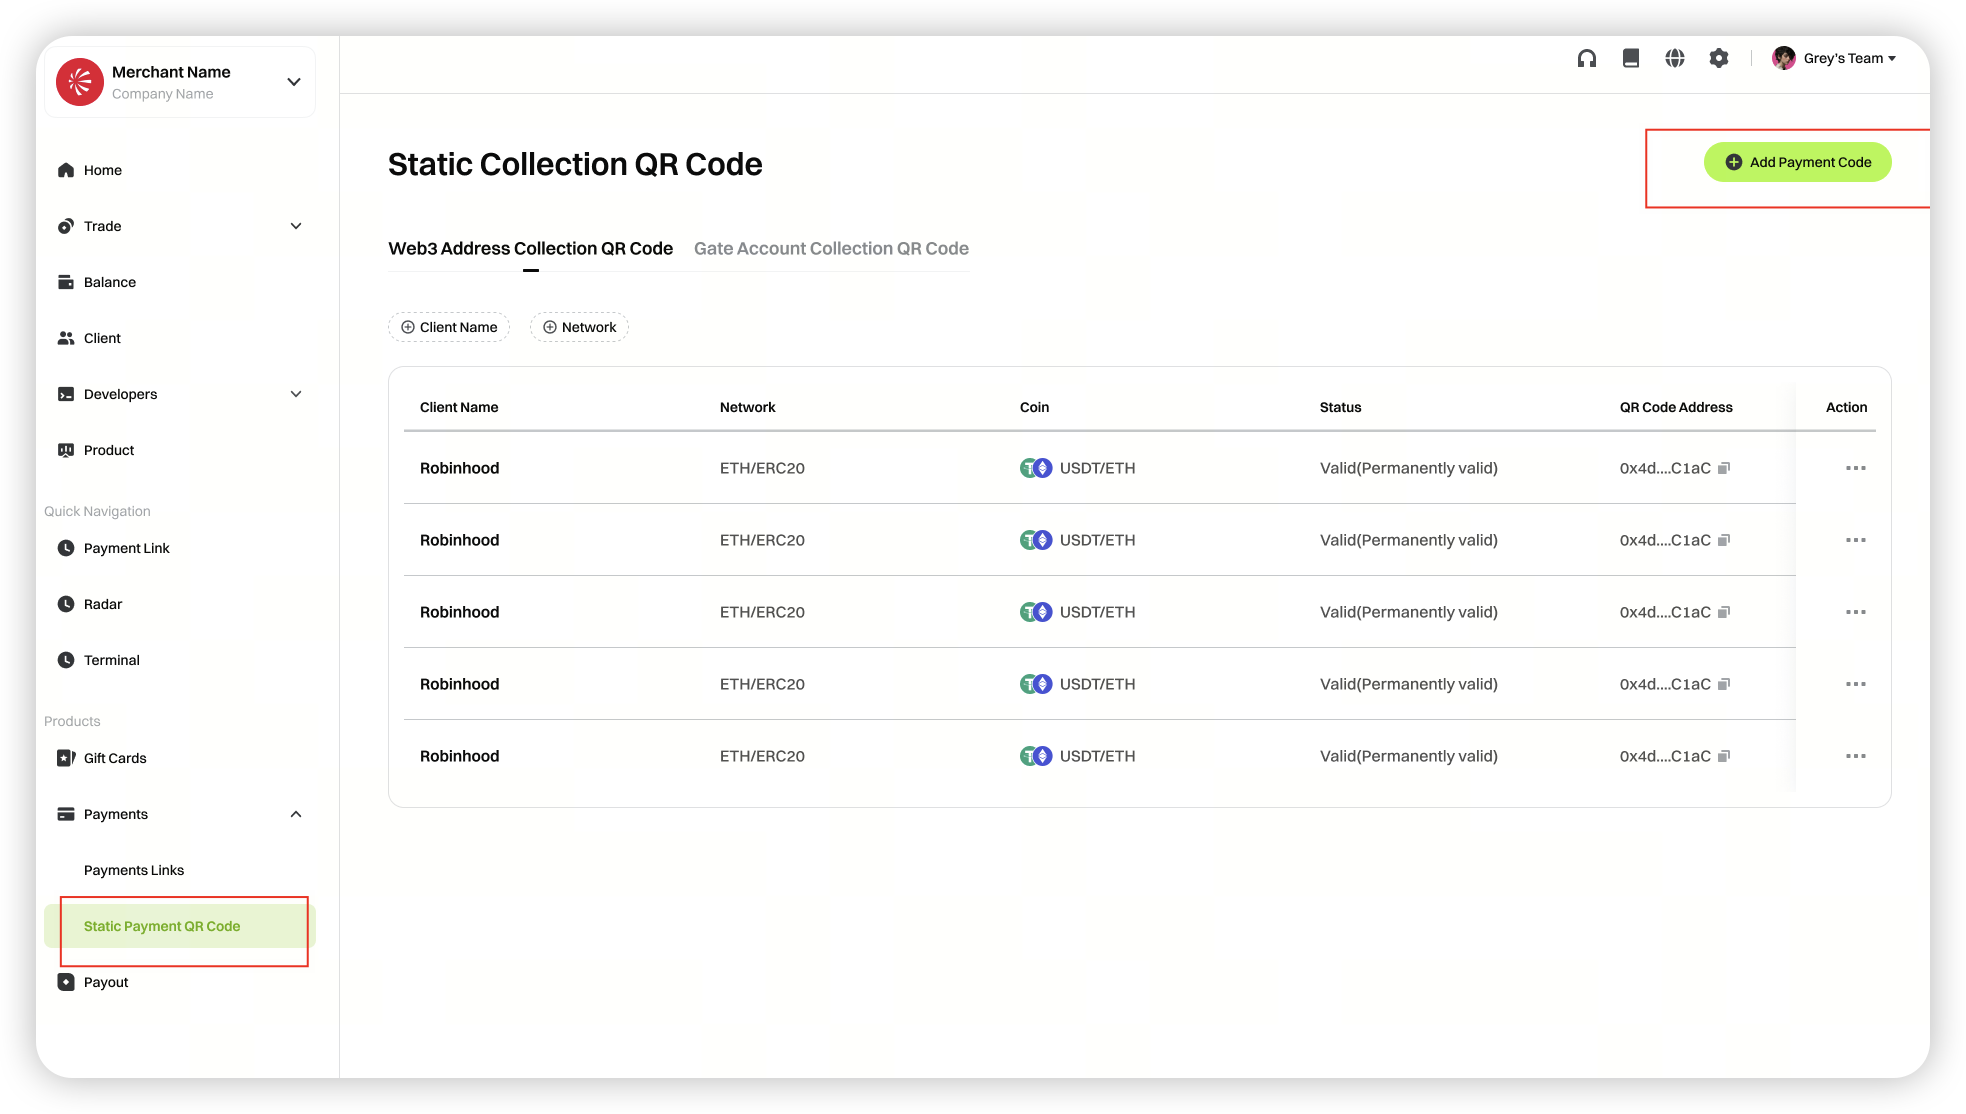Open Payments Links sidebar item
Viewport: 1966px width, 1114px height.
point(134,870)
